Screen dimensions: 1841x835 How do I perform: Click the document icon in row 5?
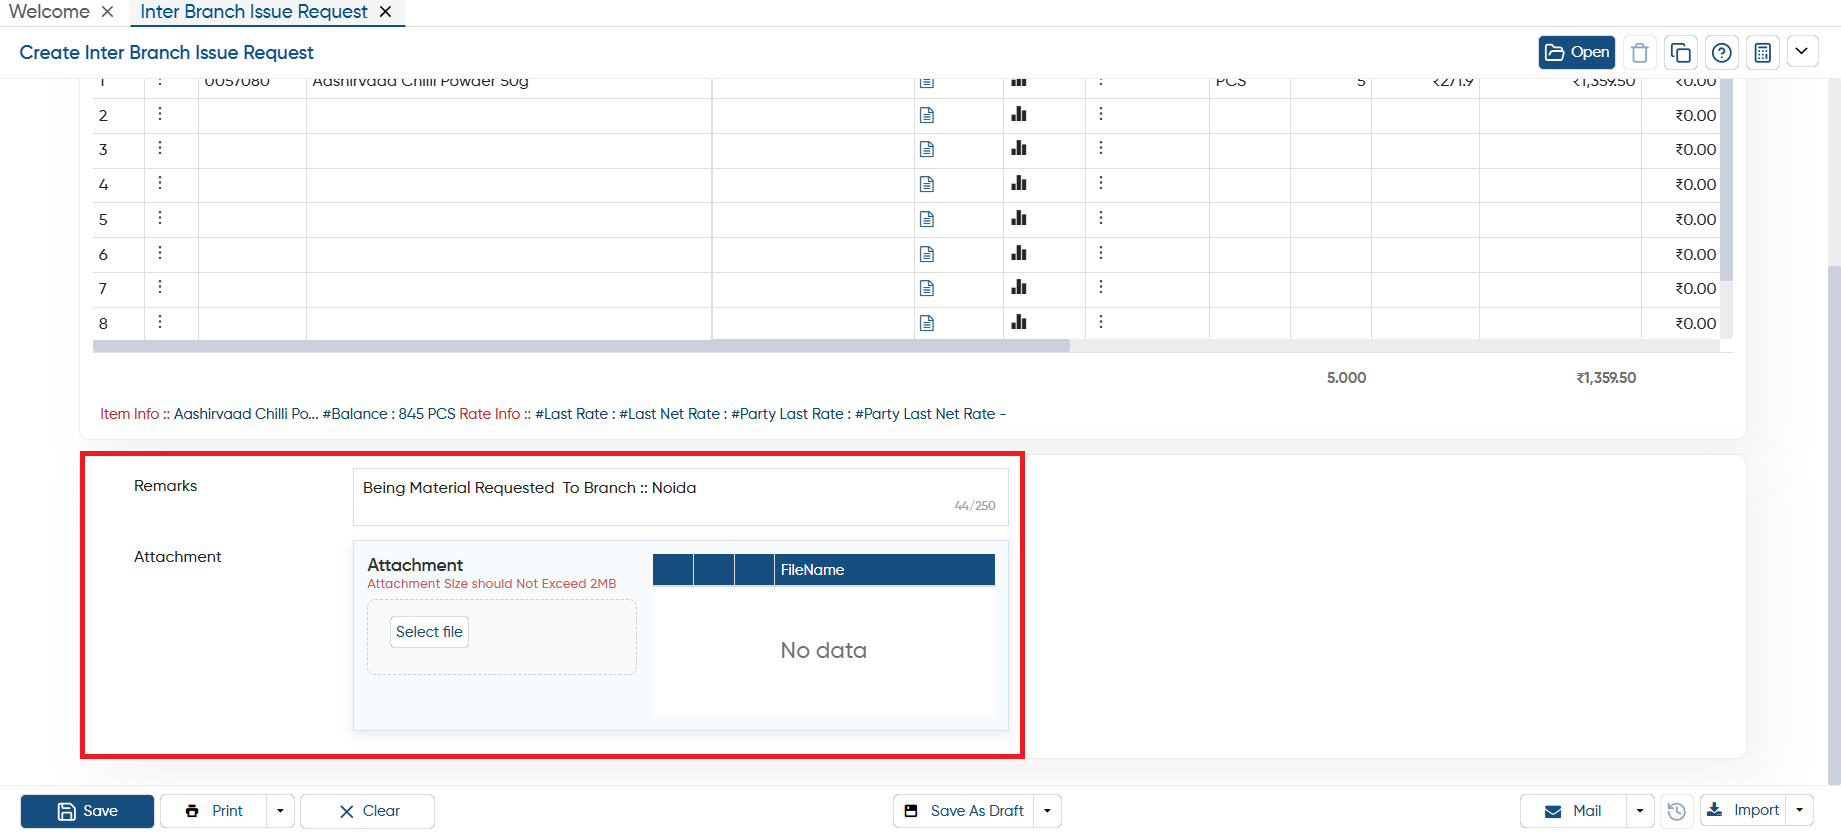coord(927,219)
